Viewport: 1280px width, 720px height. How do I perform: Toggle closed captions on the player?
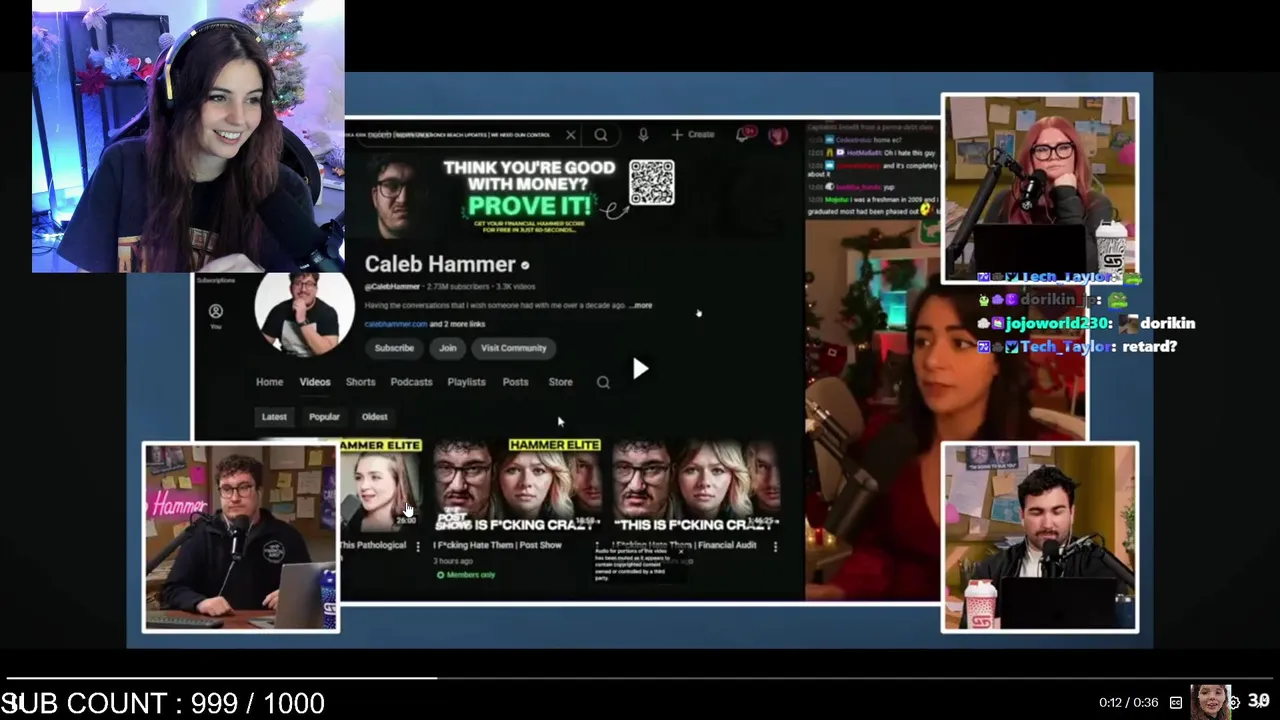[x=1176, y=703]
